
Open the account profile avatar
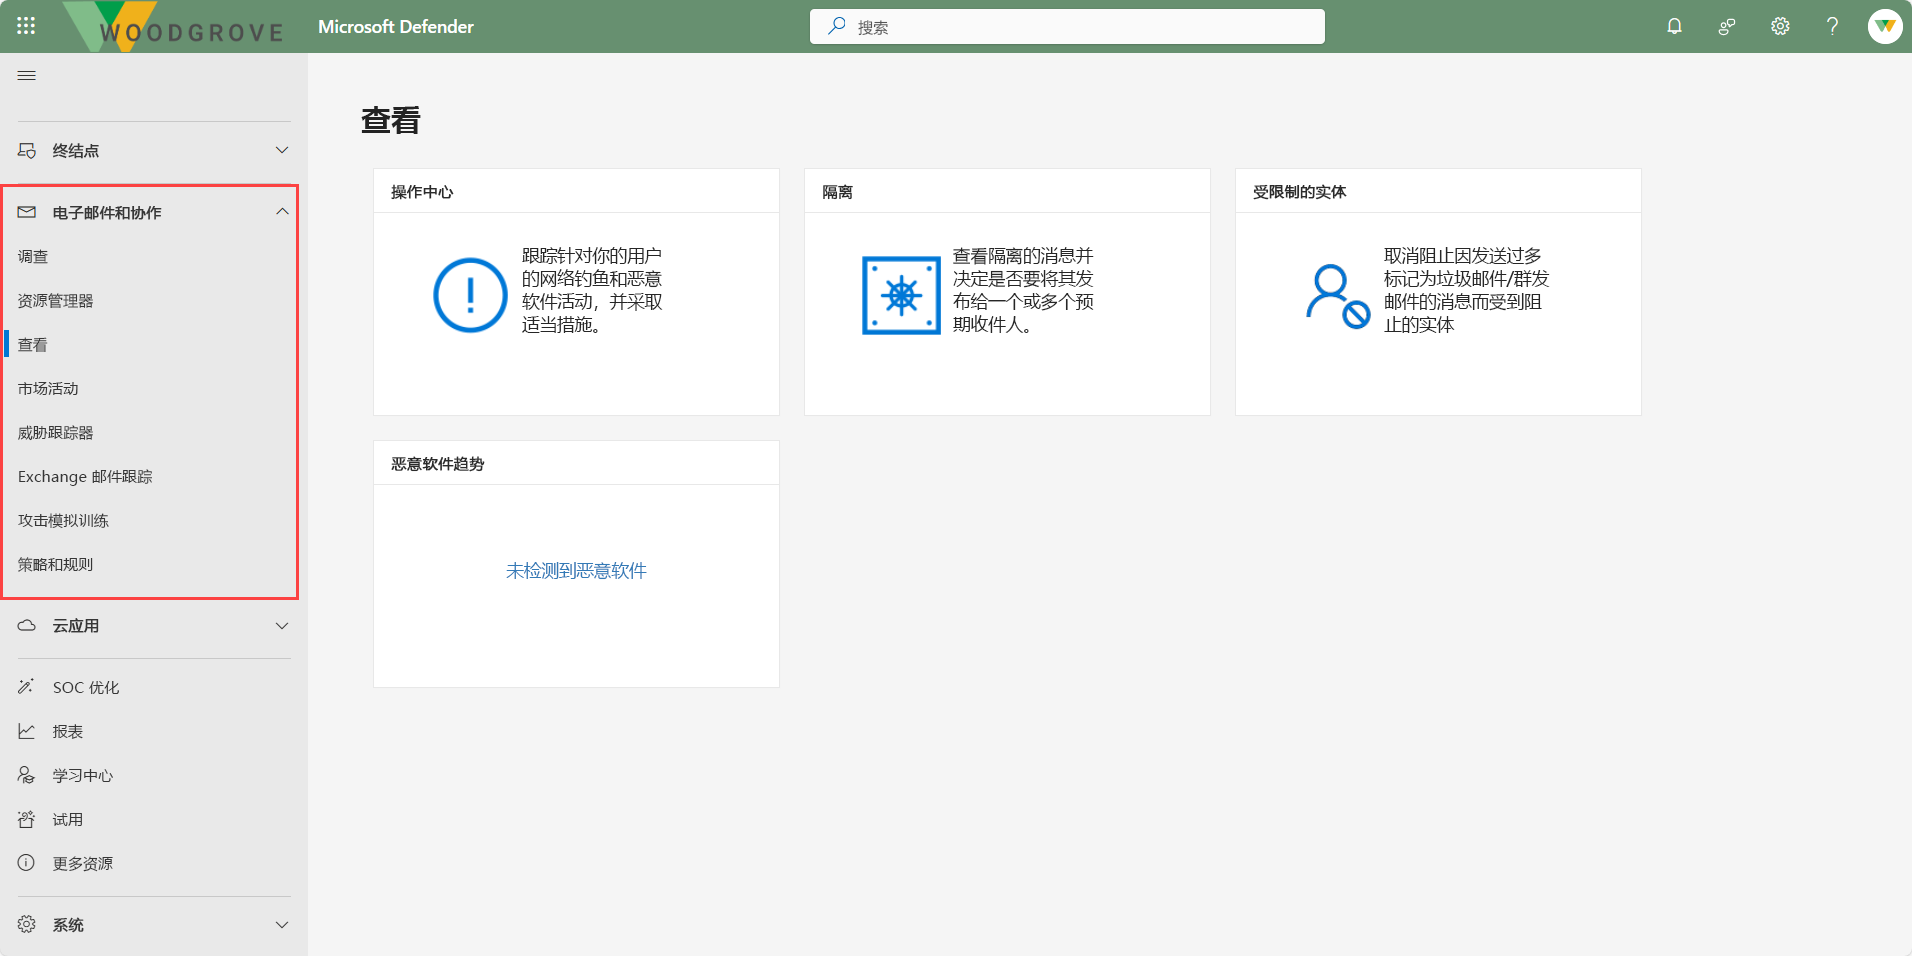coord(1885,26)
